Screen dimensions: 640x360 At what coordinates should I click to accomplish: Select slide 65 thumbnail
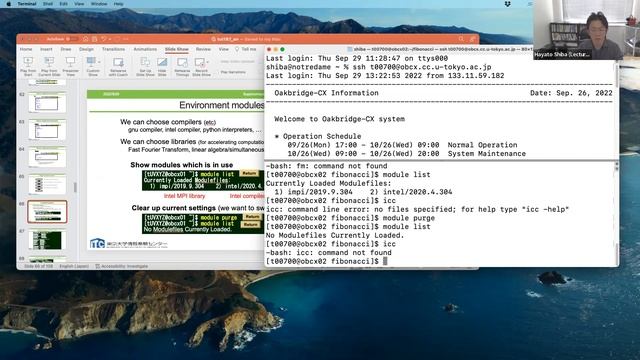[x=47, y=184]
